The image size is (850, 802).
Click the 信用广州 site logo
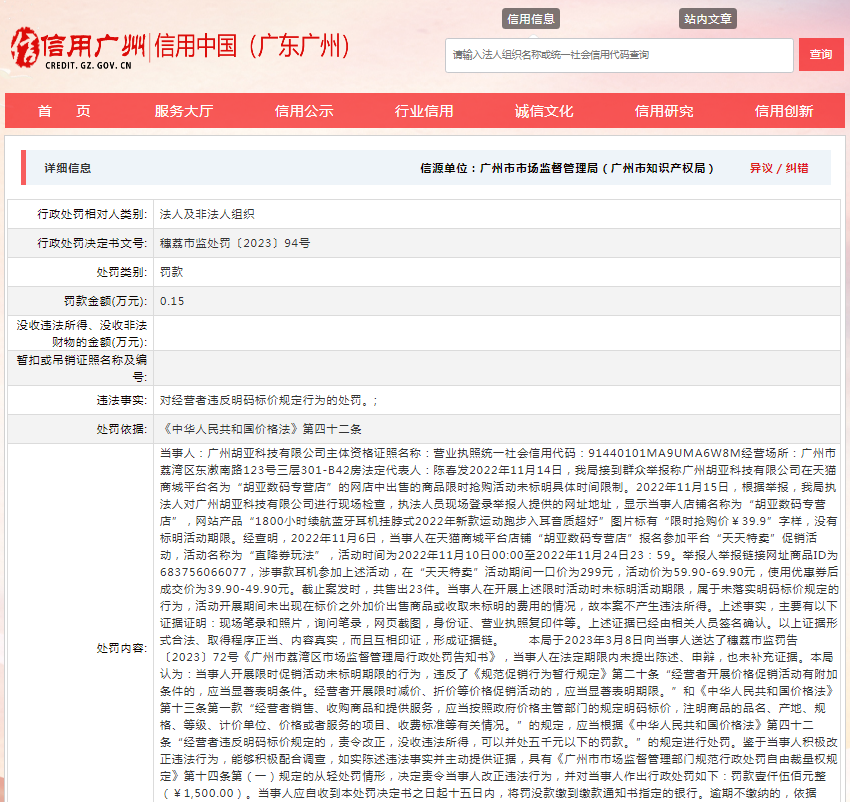78,48
